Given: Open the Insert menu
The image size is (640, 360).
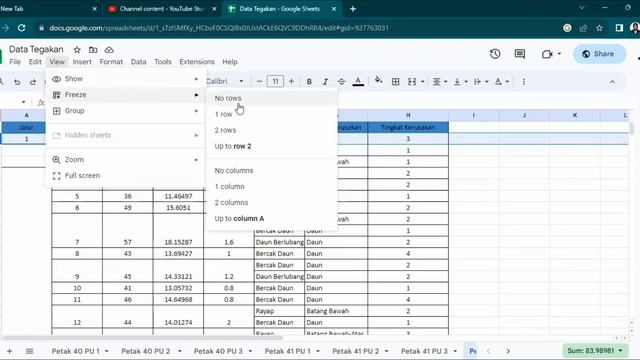Looking at the screenshot, I should click(82, 62).
